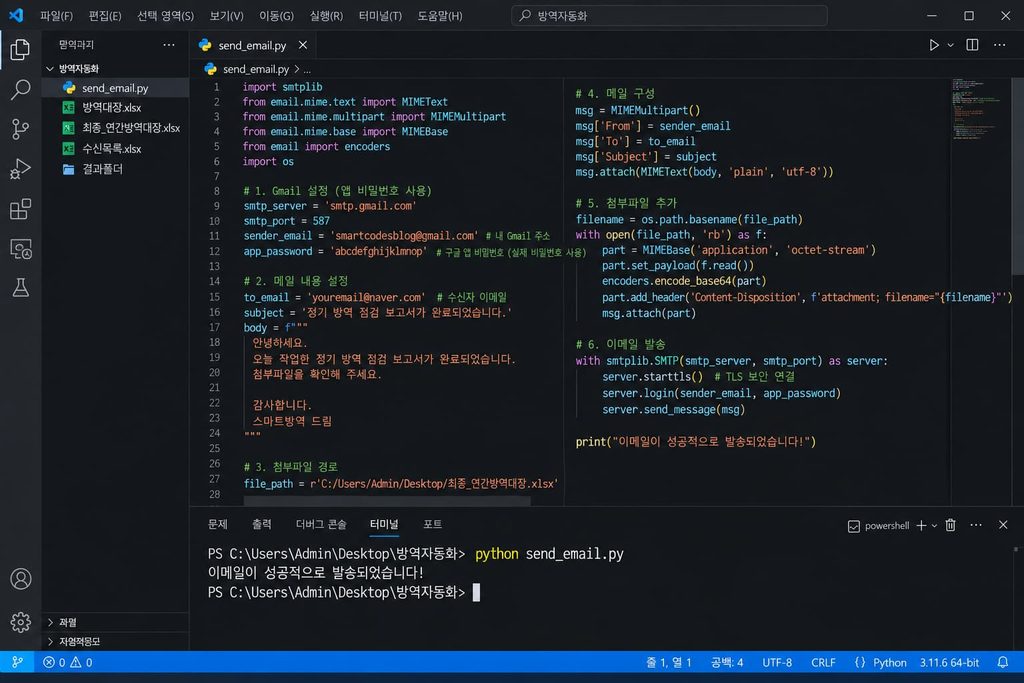Open notifications bell in the status bar

click(1003, 663)
